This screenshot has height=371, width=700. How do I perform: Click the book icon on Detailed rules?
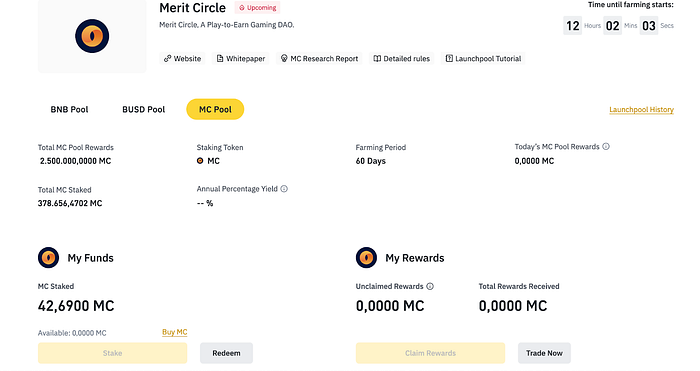pyautogui.click(x=377, y=58)
